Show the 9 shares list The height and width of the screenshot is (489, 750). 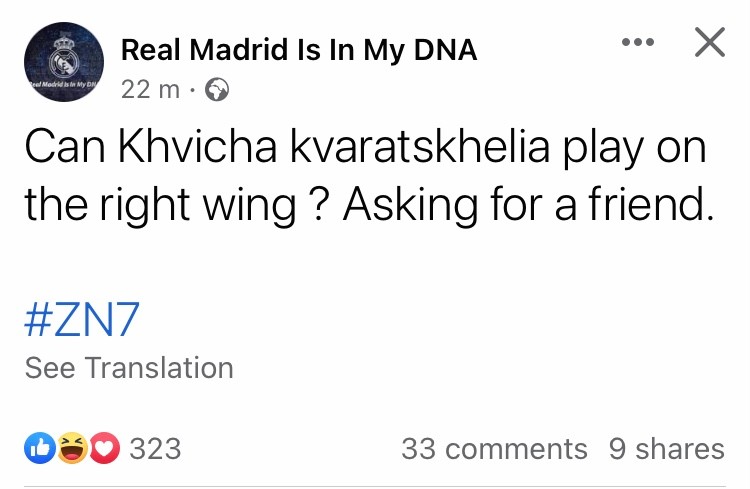(666, 449)
